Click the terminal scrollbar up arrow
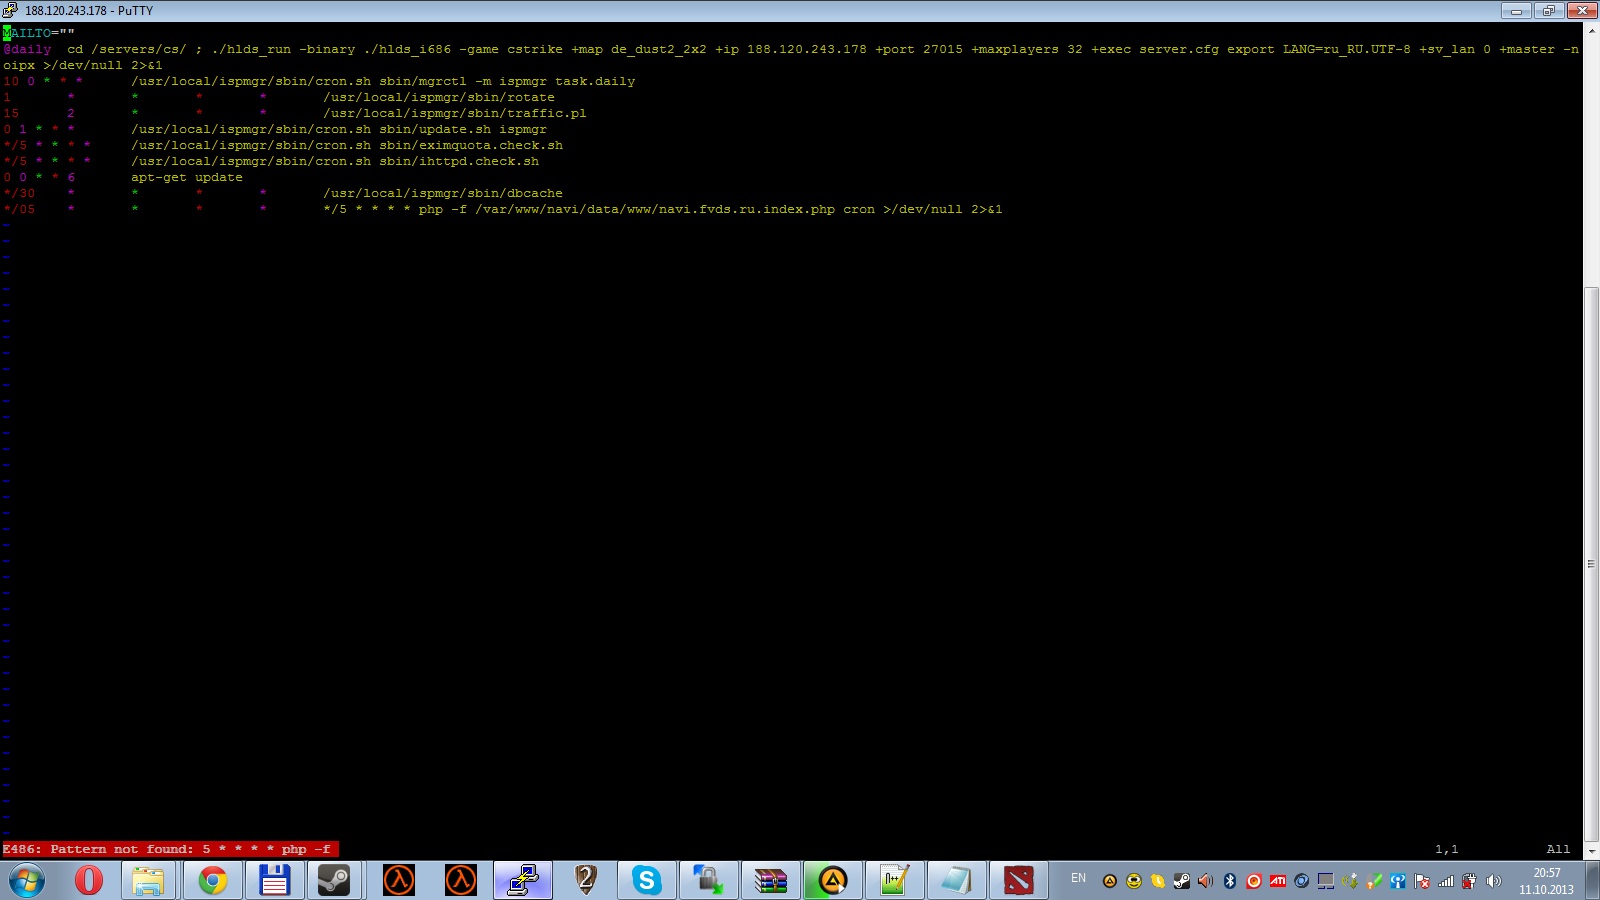 pyautogui.click(x=1591, y=31)
